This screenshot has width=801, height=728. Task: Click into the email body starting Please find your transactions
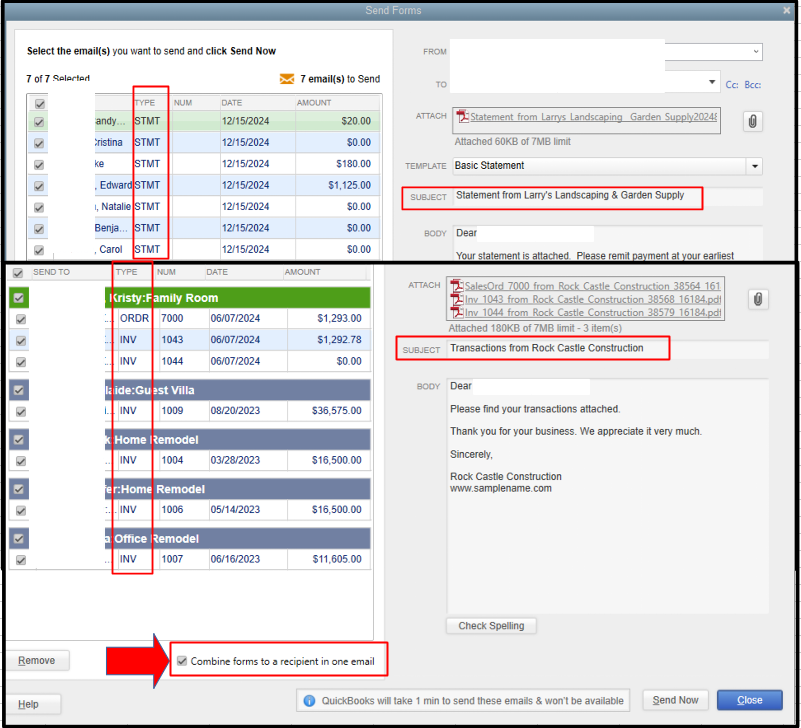[607, 496]
